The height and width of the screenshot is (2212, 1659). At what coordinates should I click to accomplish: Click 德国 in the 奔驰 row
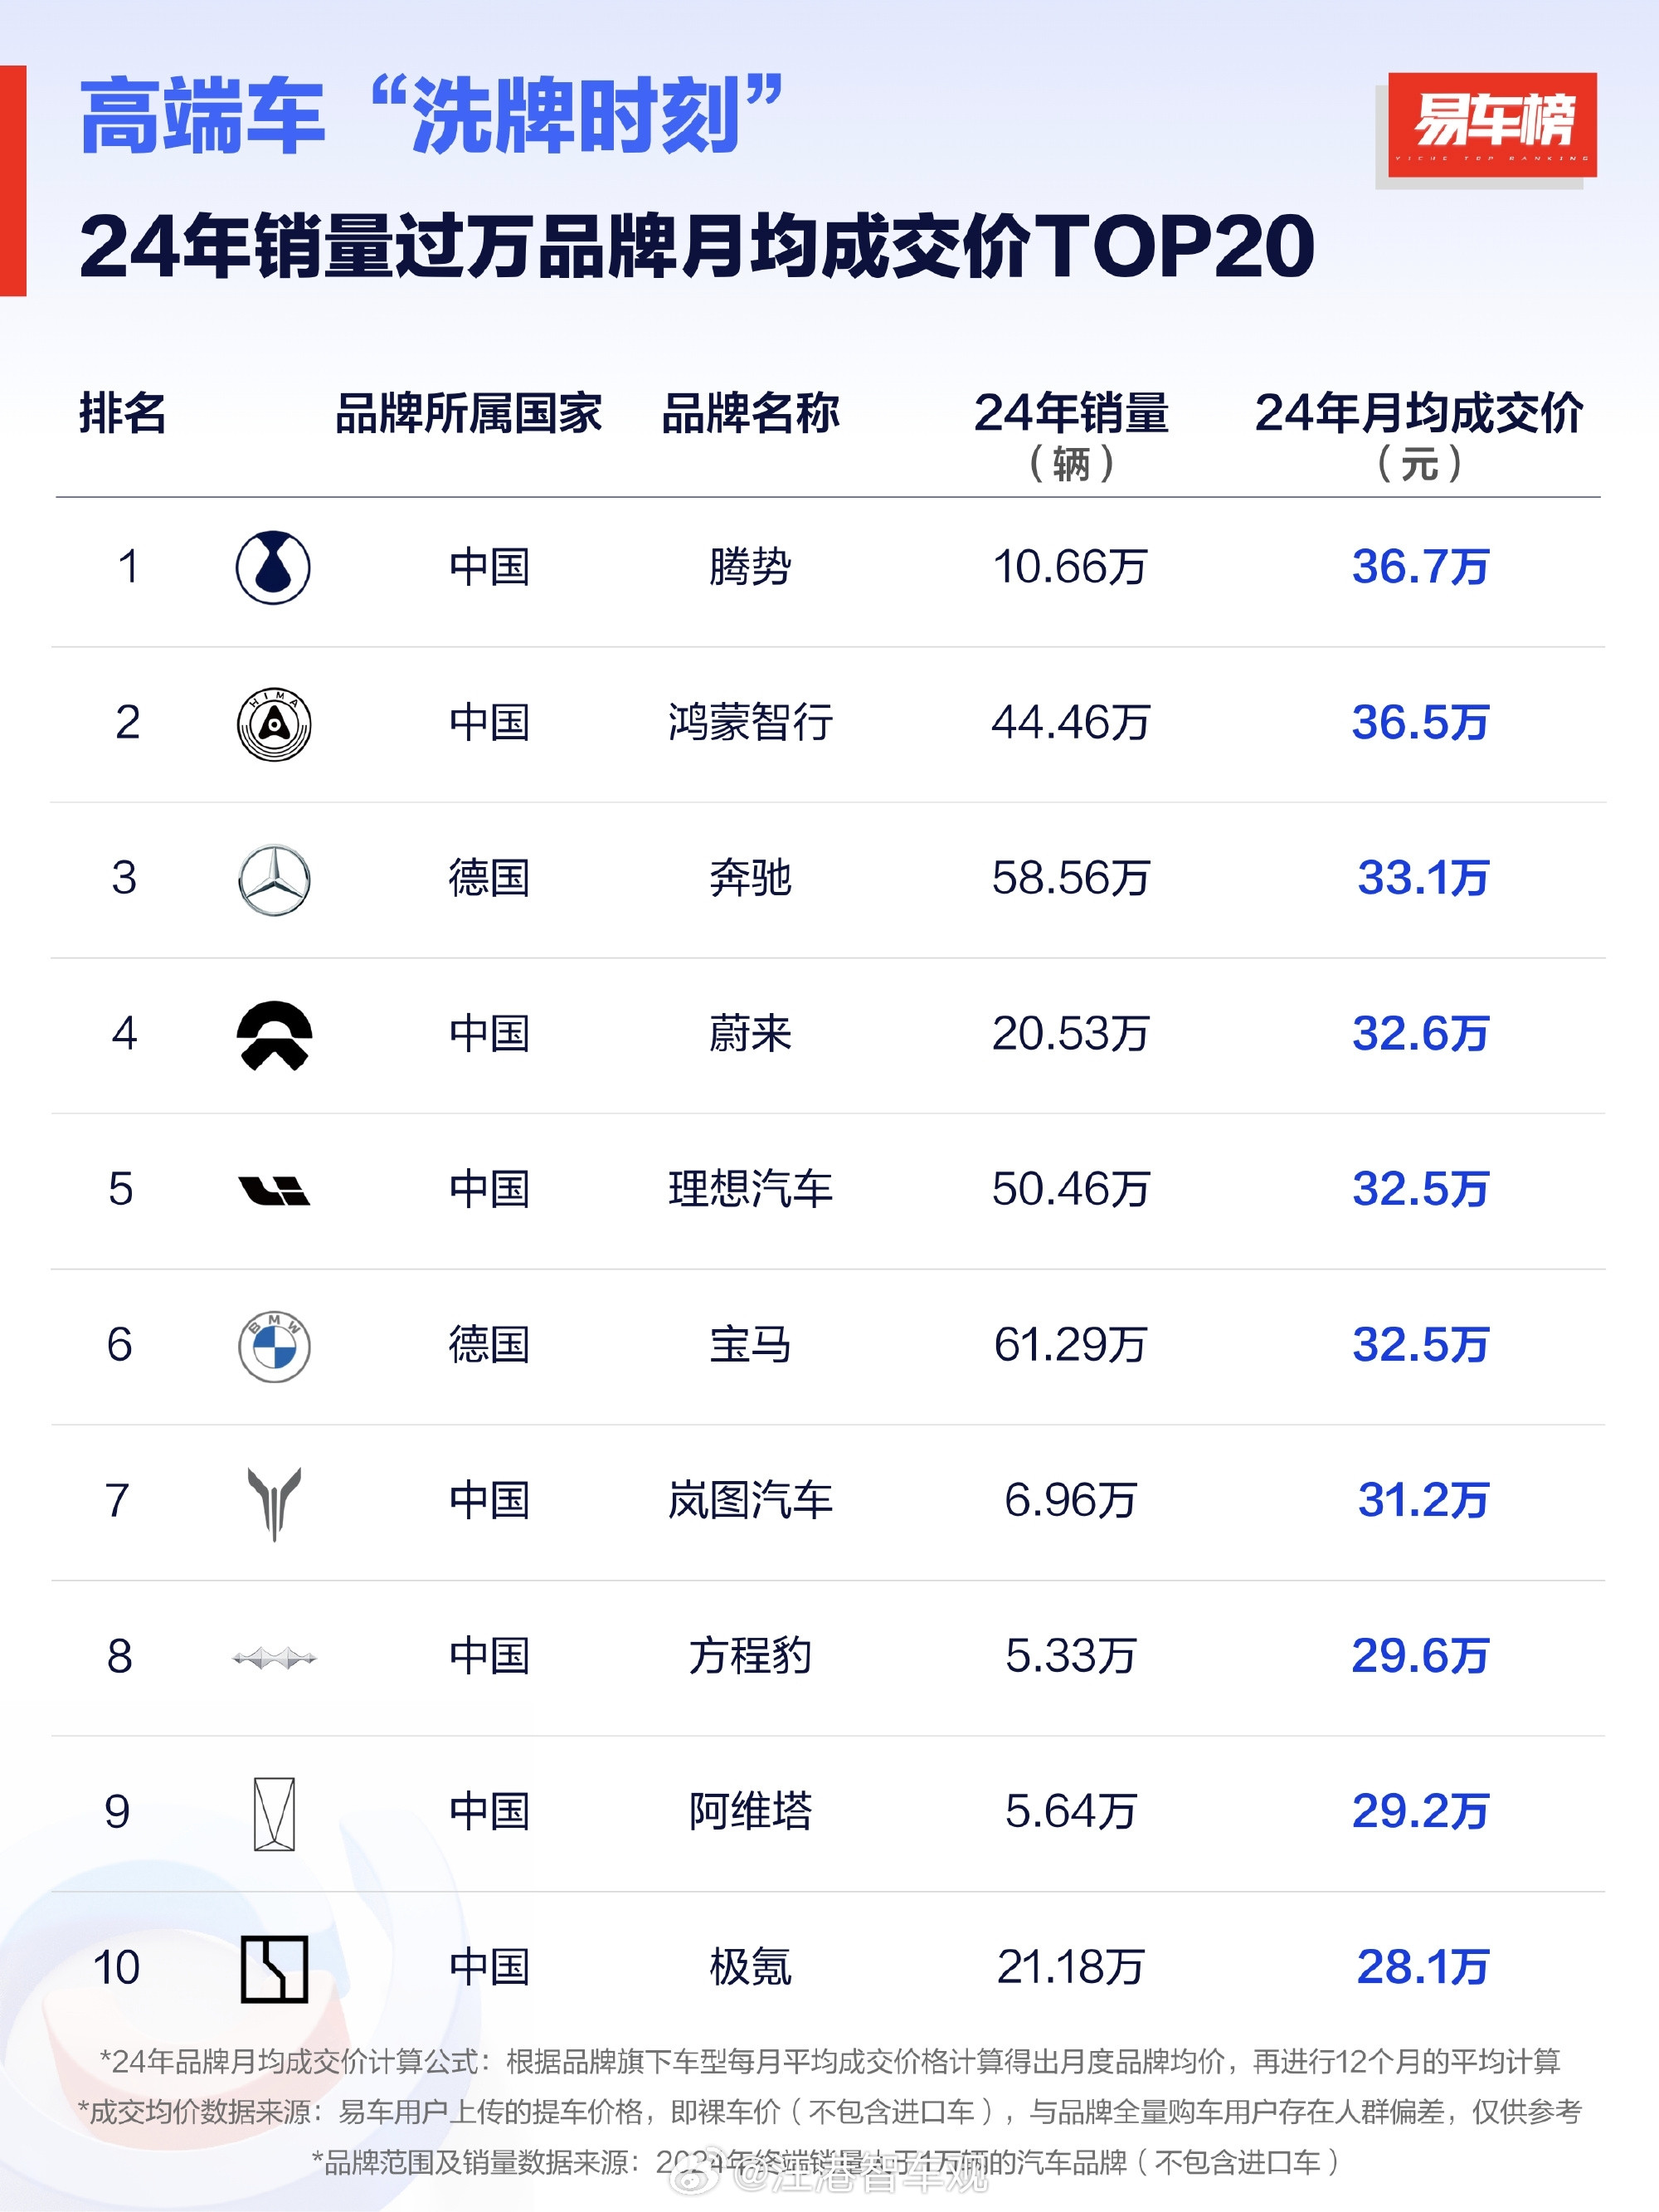pyautogui.click(x=489, y=878)
